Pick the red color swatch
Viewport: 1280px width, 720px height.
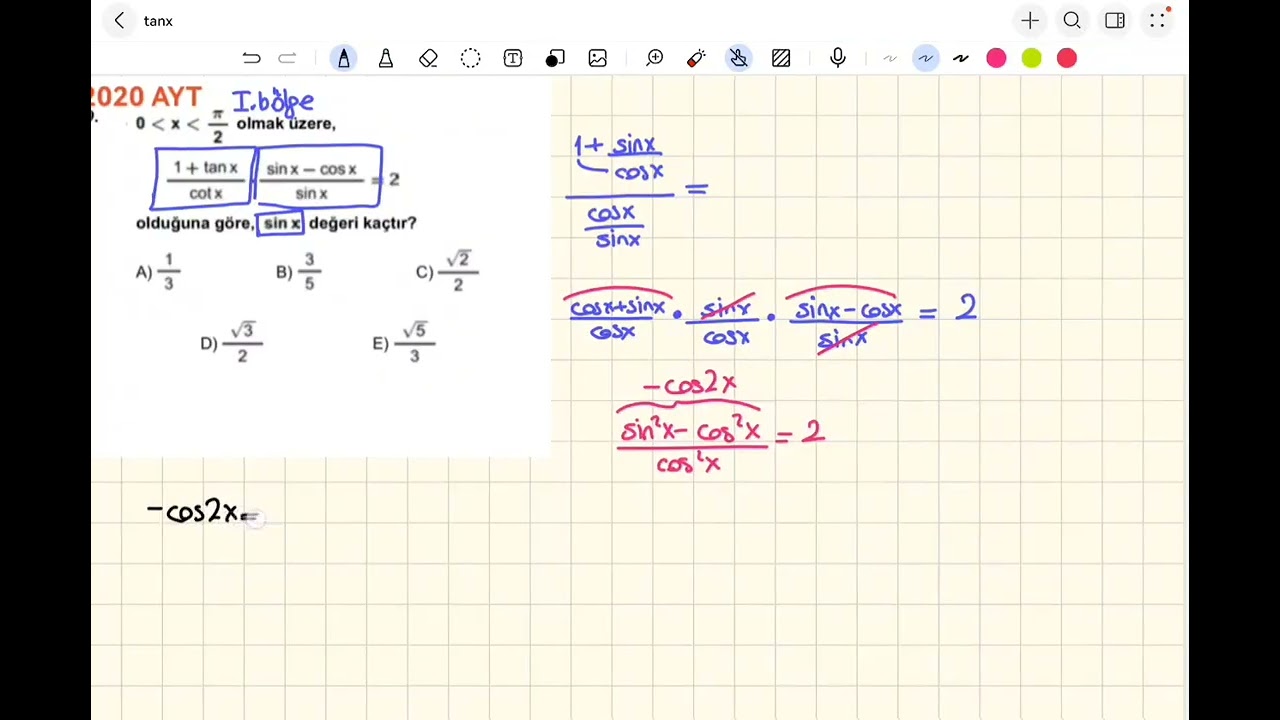(1067, 59)
